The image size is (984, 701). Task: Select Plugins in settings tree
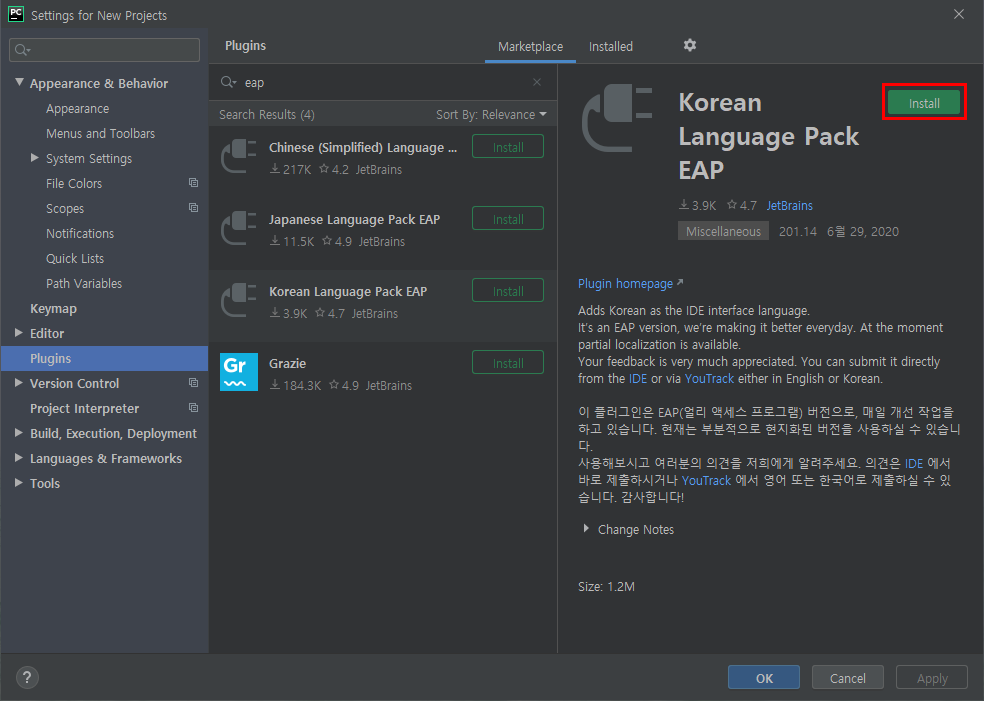click(104, 358)
